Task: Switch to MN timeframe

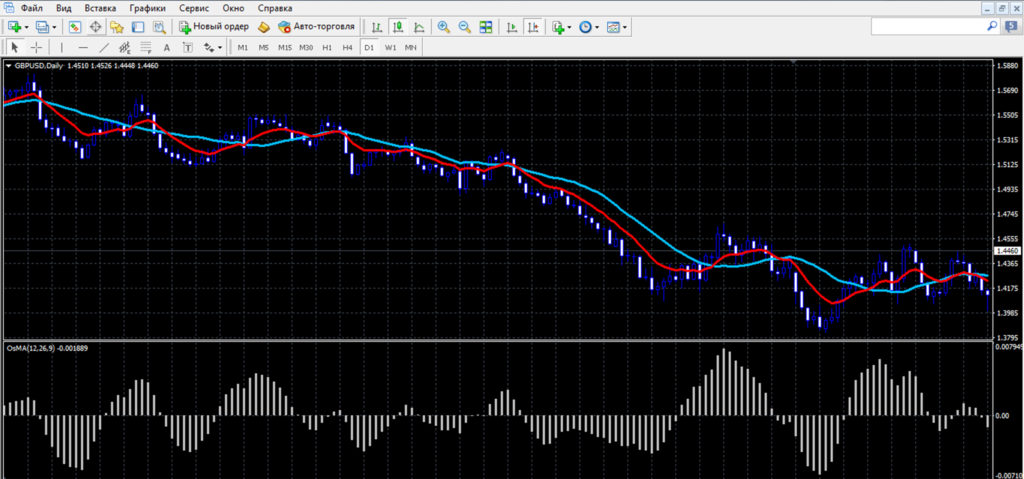Action: pos(410,48)
